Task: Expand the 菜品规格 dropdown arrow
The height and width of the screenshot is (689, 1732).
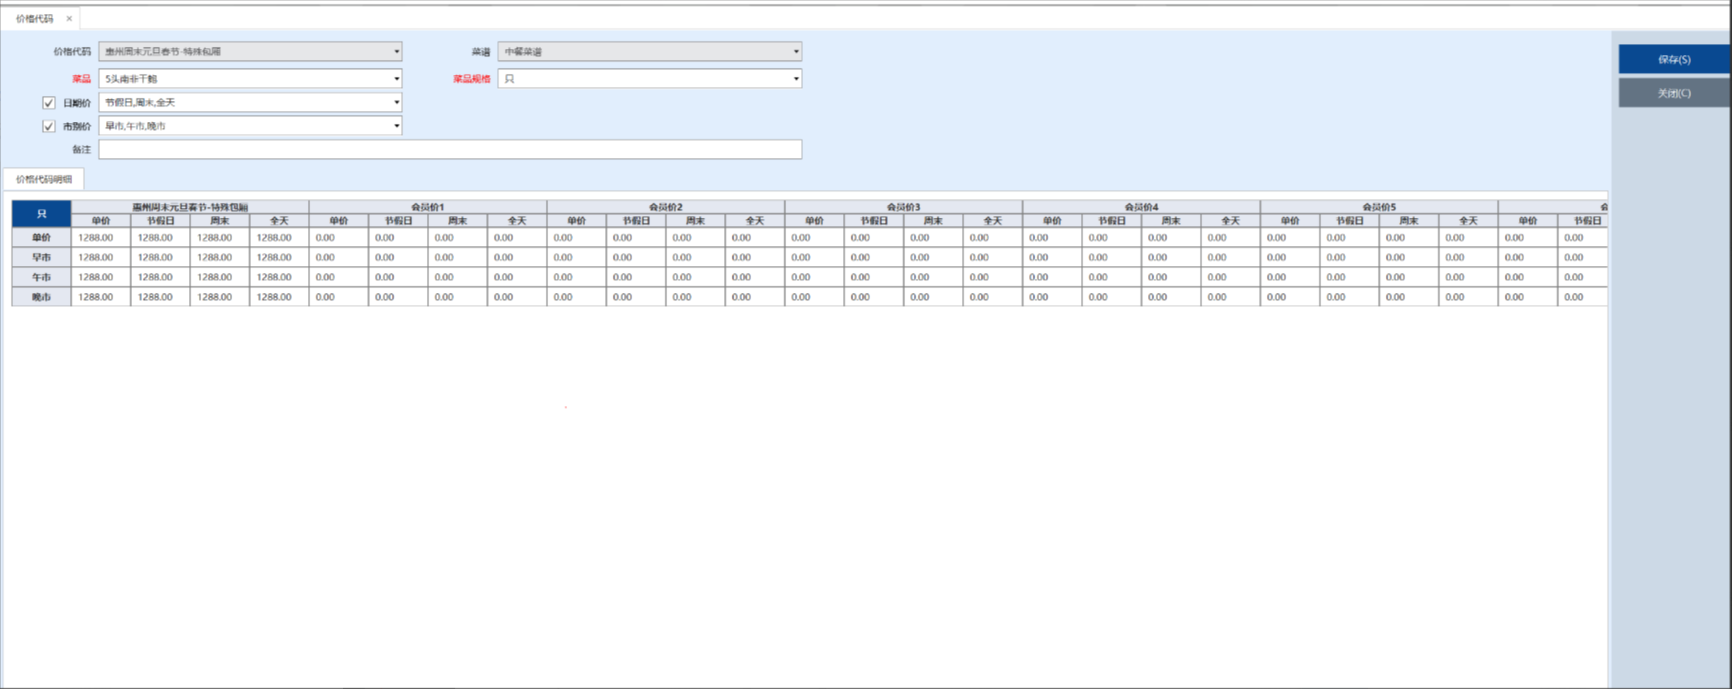Action: coord(796,79)
